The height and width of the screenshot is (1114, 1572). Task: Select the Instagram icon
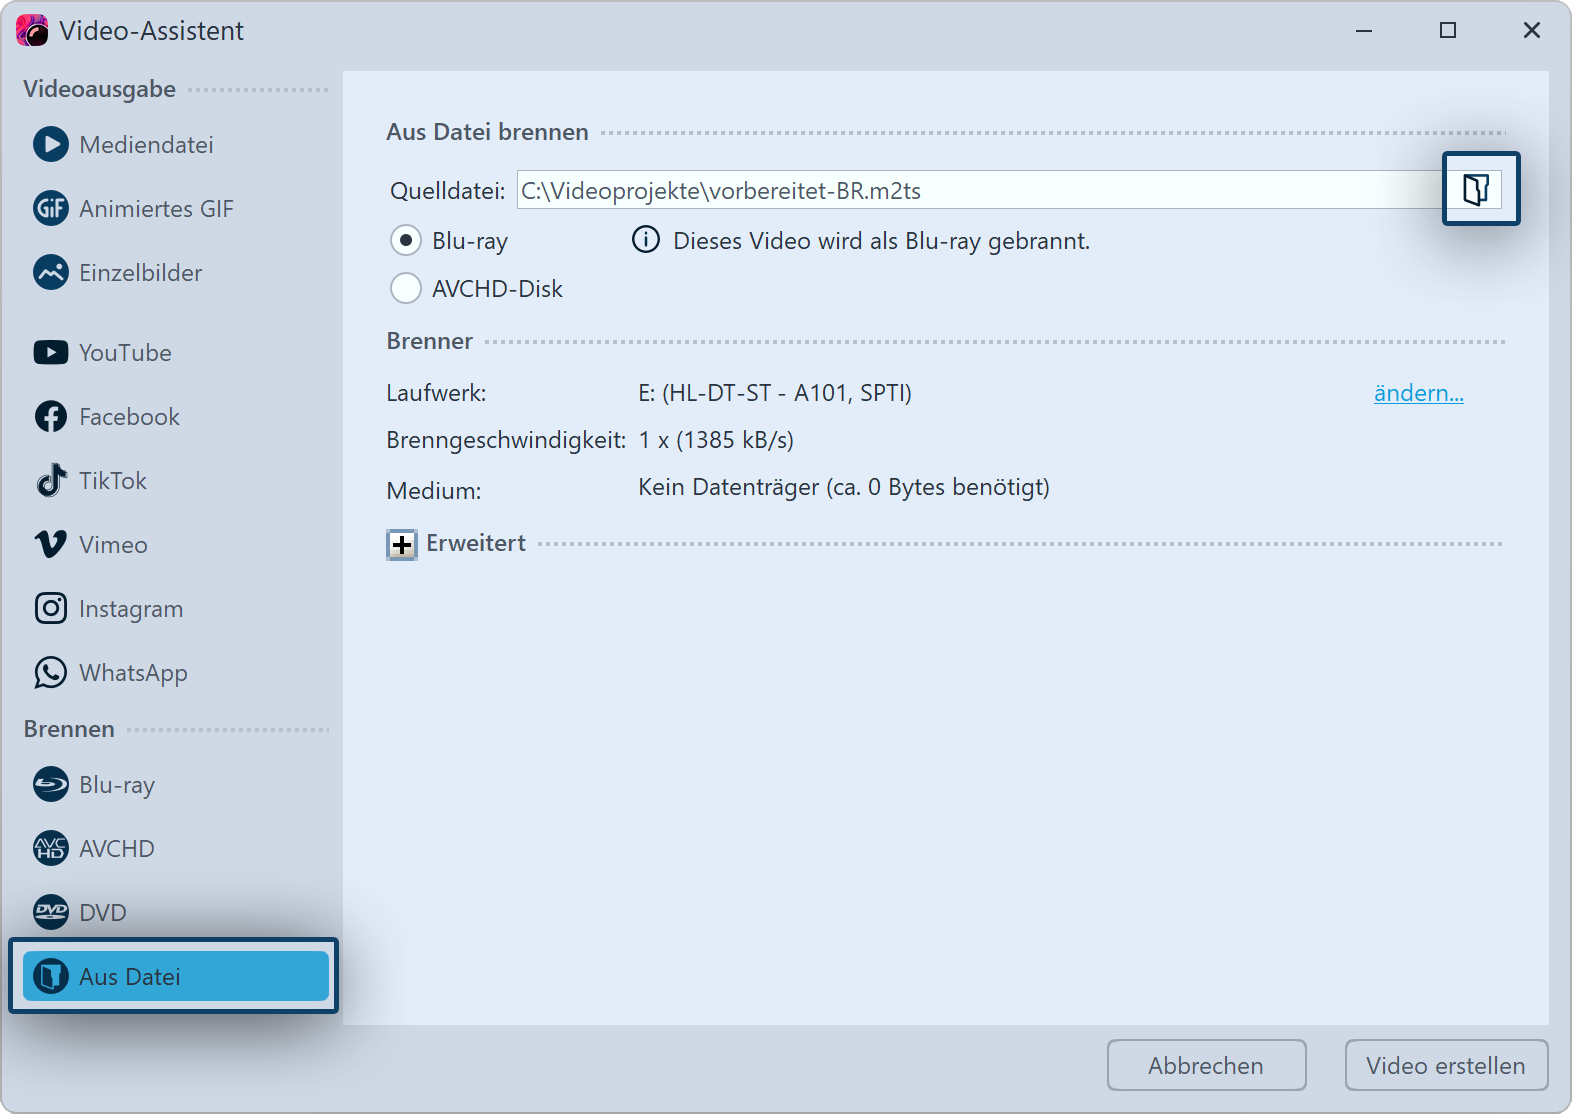coord(51,609)
